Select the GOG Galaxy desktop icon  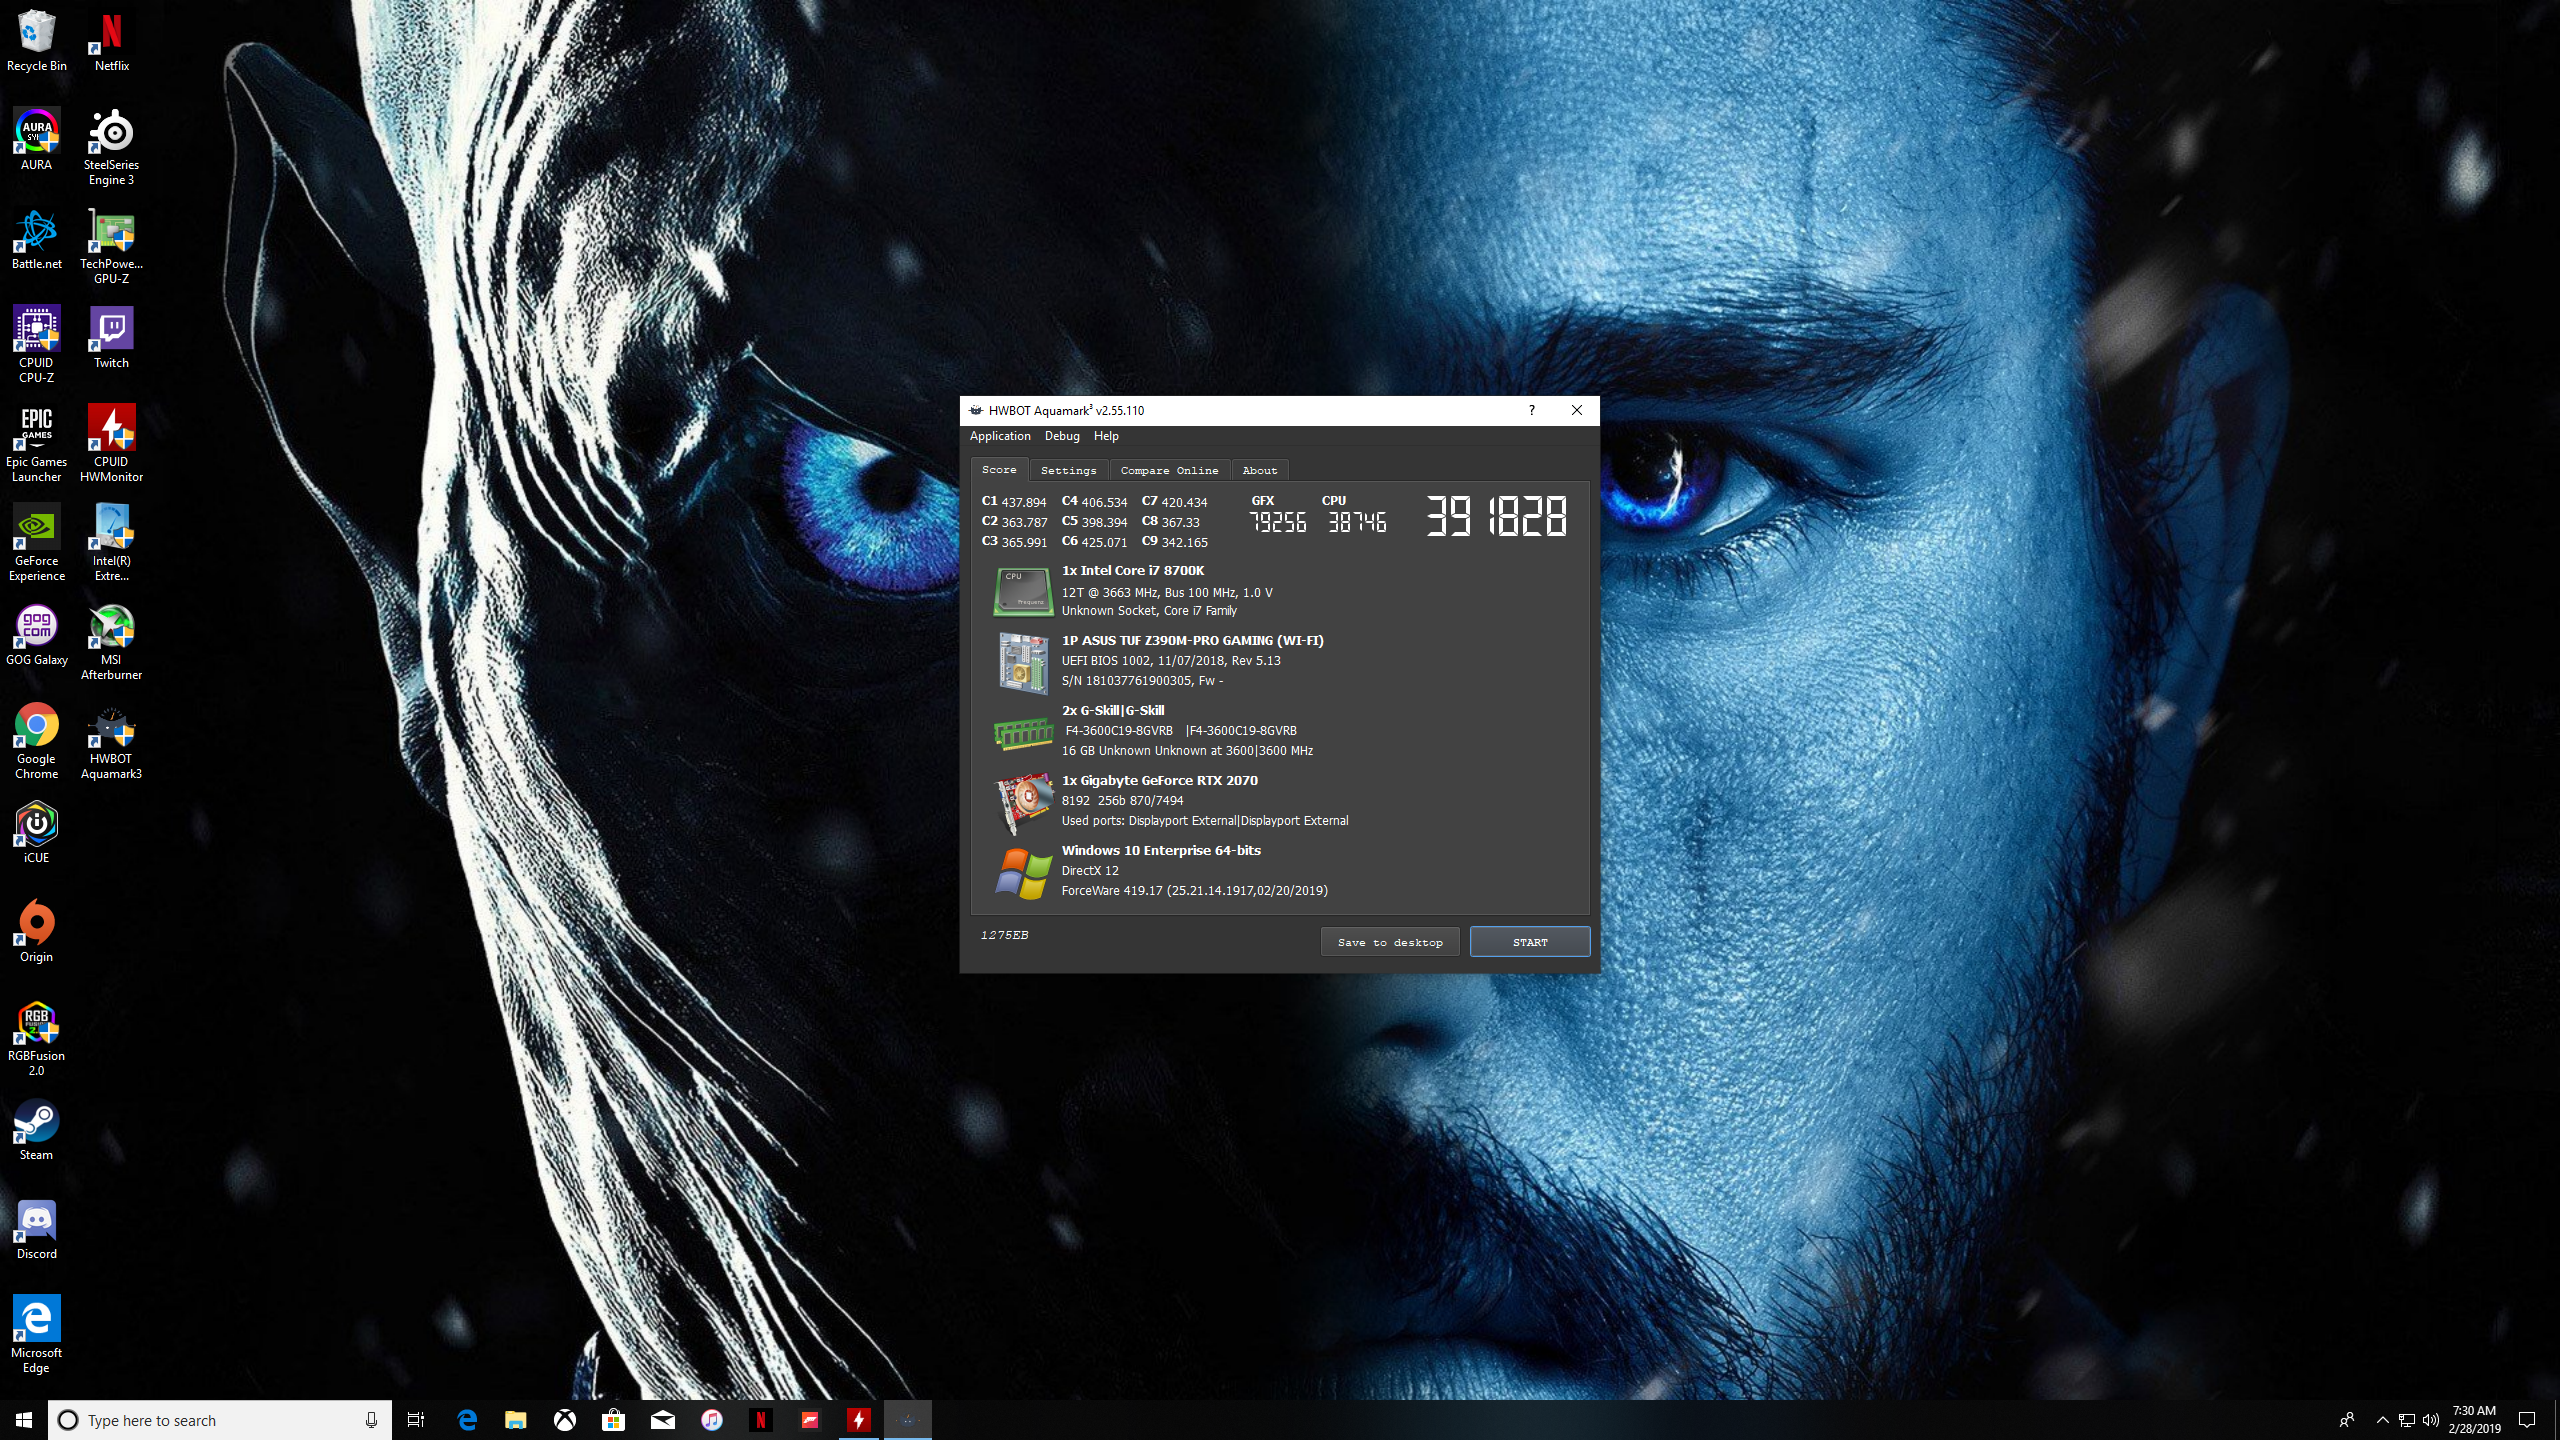[37, 635]
